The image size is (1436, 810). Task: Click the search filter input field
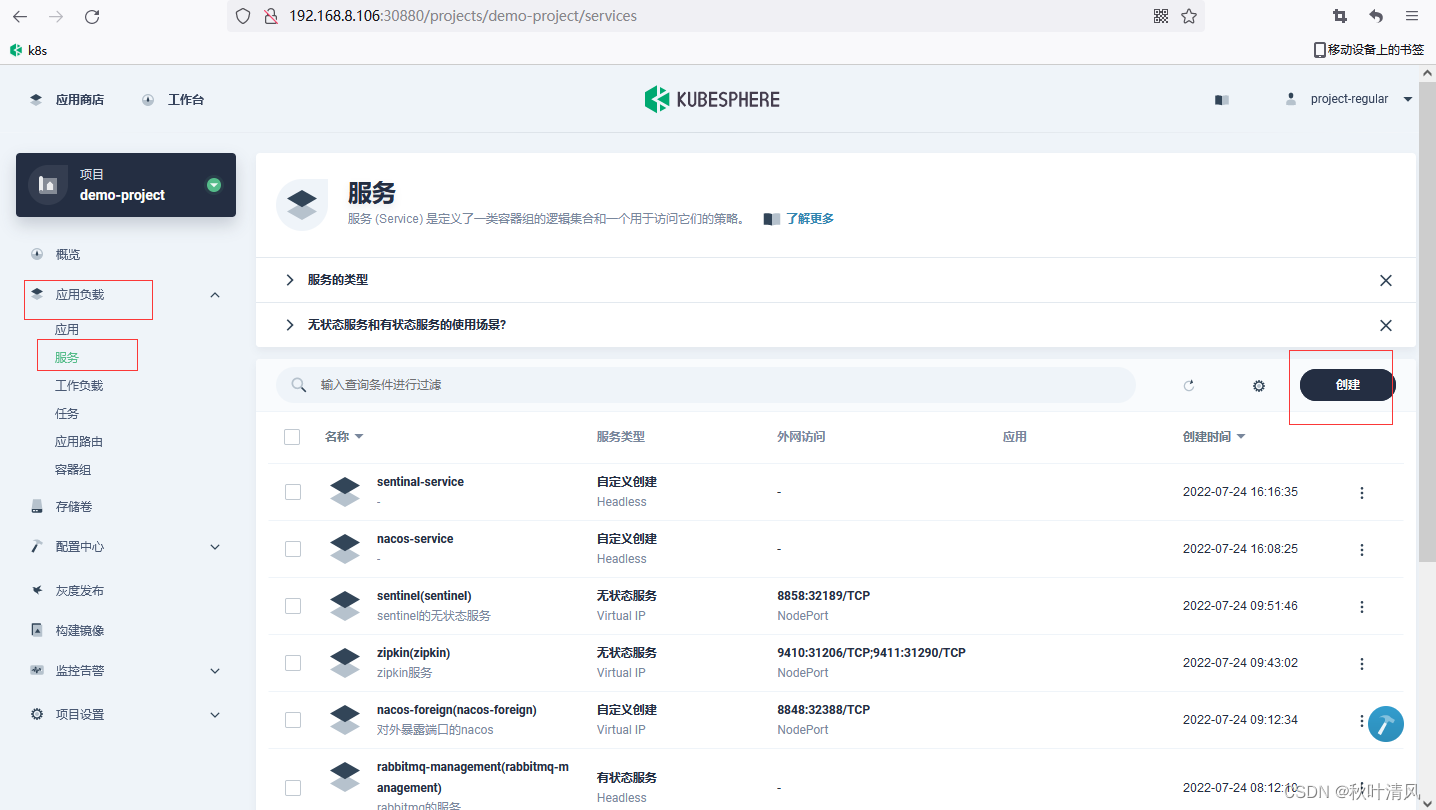pyautogui.click(x=706, y=385)
